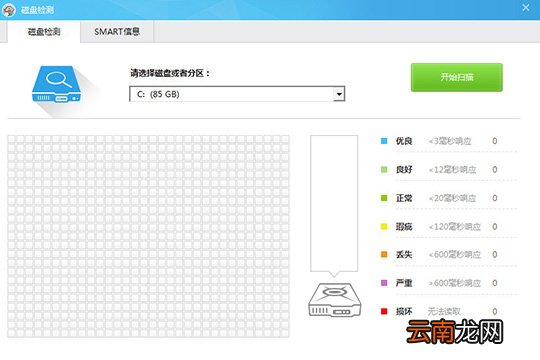This screenshot has width=540, height=360.
Task: Click the green 开始扫描 start scan button
Action: coord(456,77)
